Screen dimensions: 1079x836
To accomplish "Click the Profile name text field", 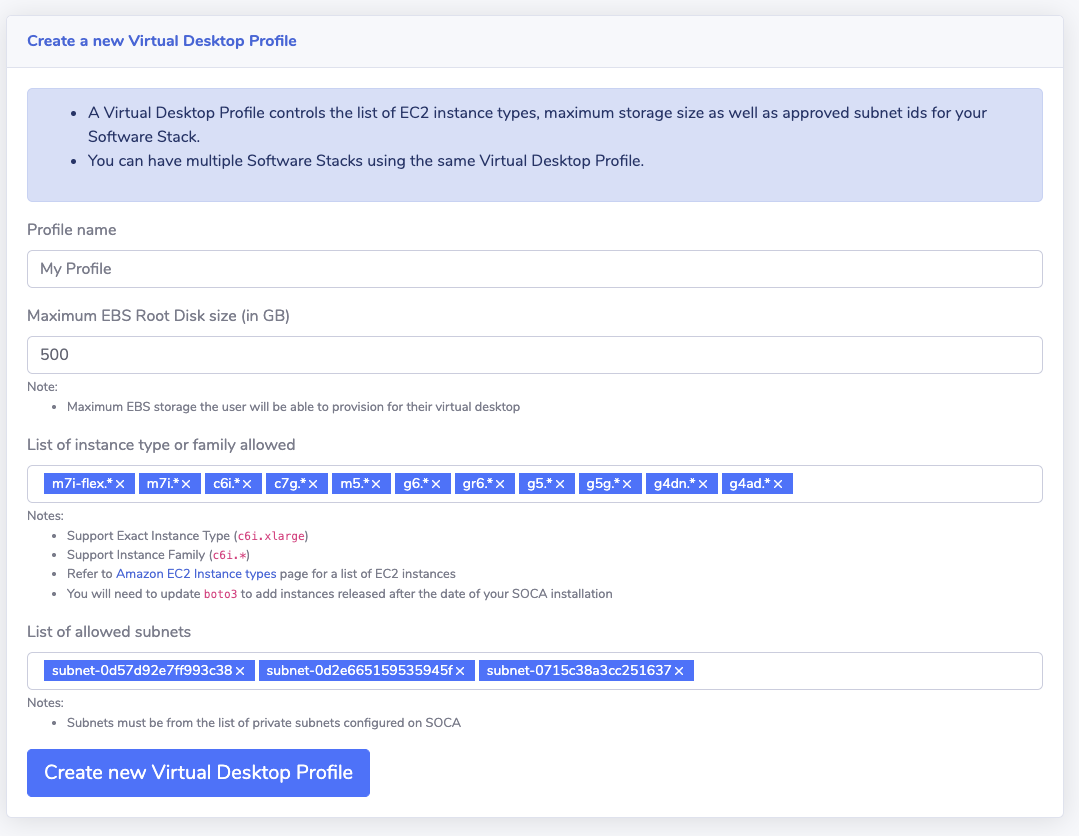I will click(534, 269).
